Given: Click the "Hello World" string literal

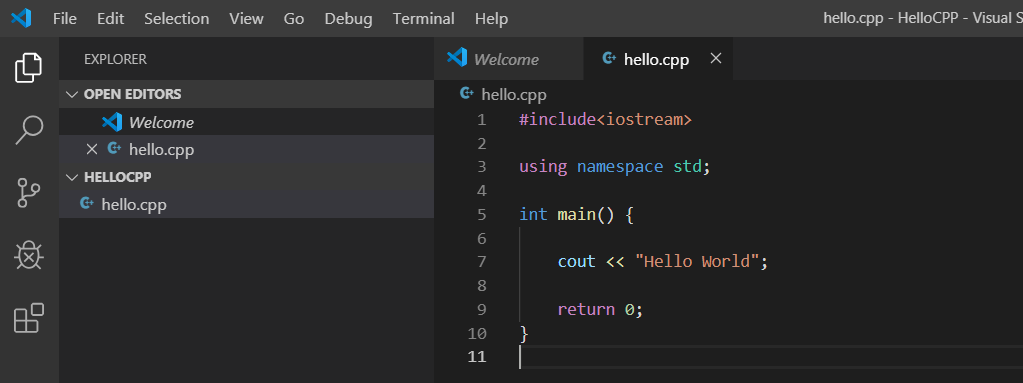Looking at the screenshot, I should pos(697,262).
